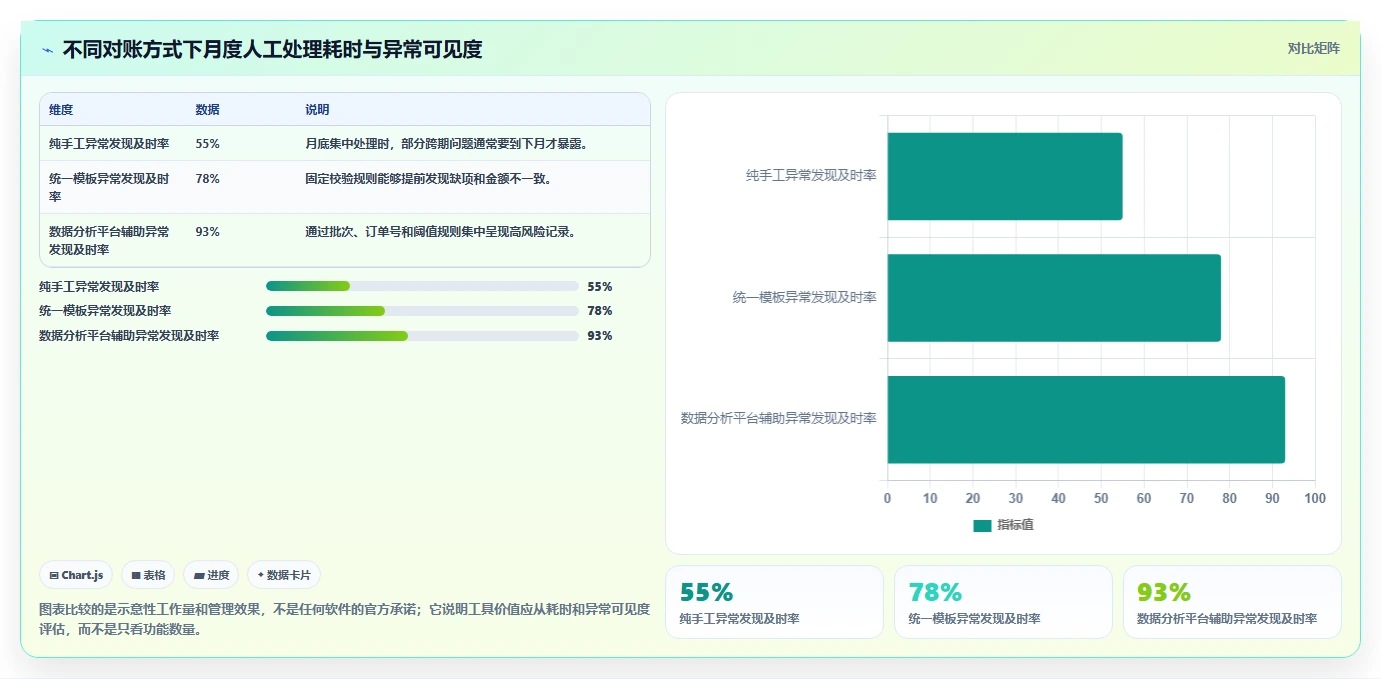Click the x-axis tick 100
The width and height of the screenshot is (1381, 679).
1315,498
